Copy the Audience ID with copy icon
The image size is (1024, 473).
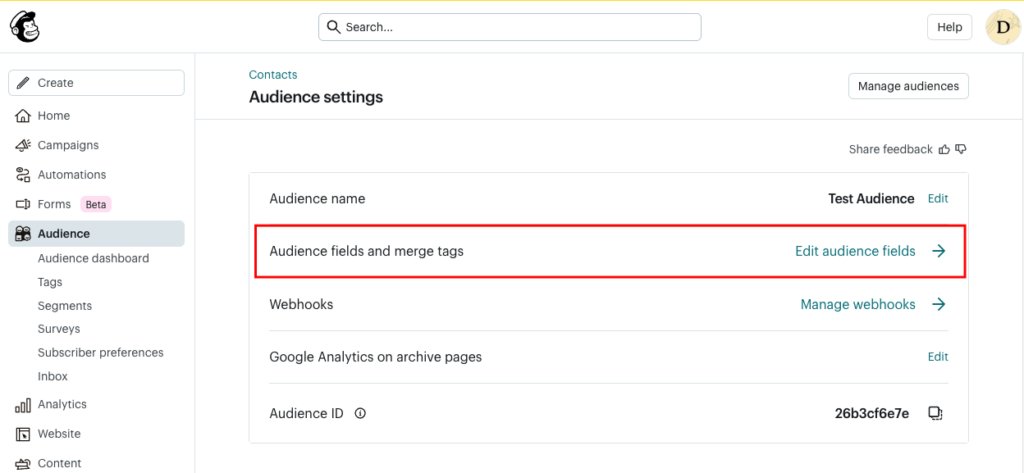(935, 413)
